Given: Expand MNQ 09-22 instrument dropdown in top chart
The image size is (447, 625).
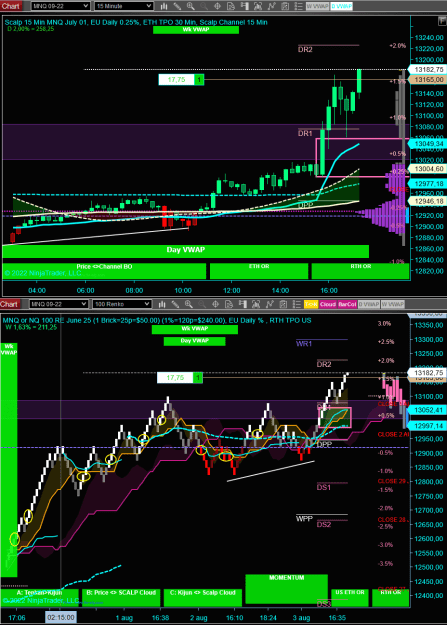Looking at the screenshot, I should [x=60, y=6].
